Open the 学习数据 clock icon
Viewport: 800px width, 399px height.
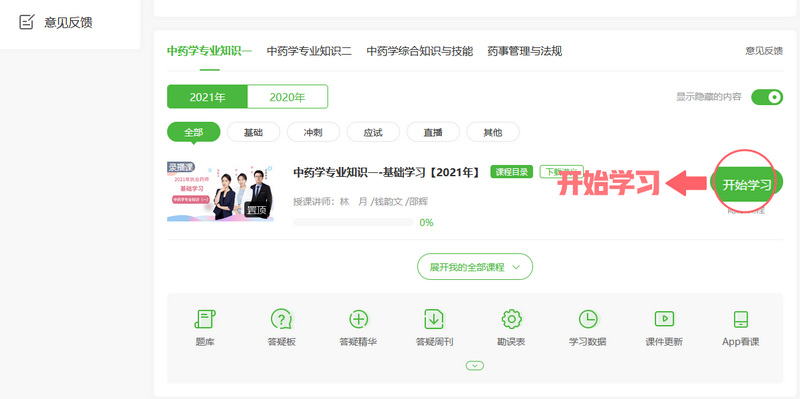click(588, 319)
